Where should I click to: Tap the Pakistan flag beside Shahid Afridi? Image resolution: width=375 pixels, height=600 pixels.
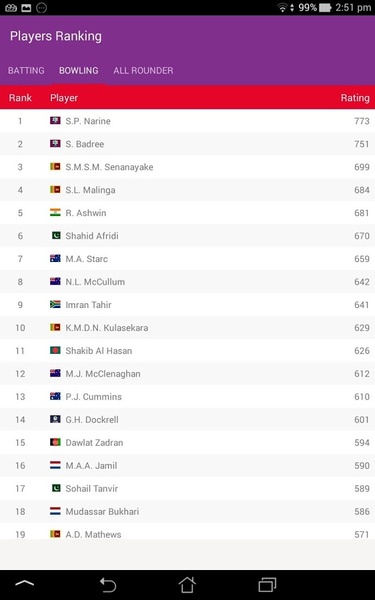[56, 236]
